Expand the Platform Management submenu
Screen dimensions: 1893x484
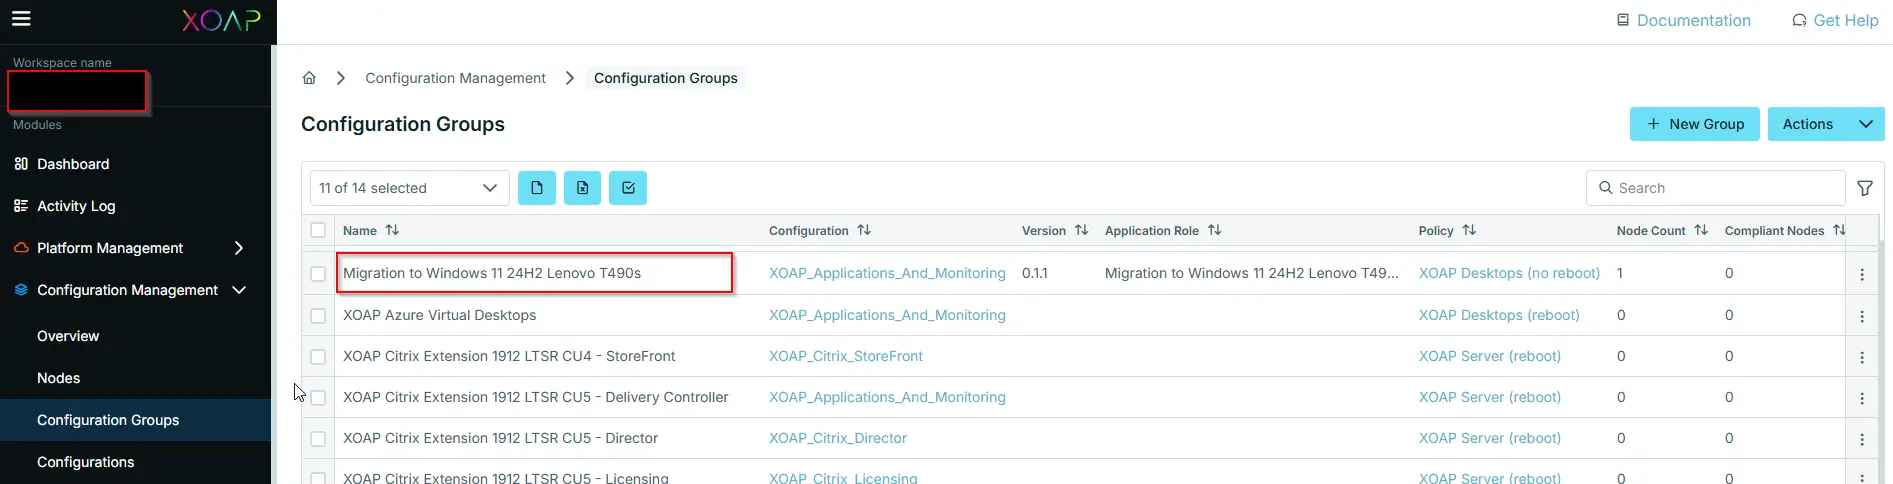[238, 248]
